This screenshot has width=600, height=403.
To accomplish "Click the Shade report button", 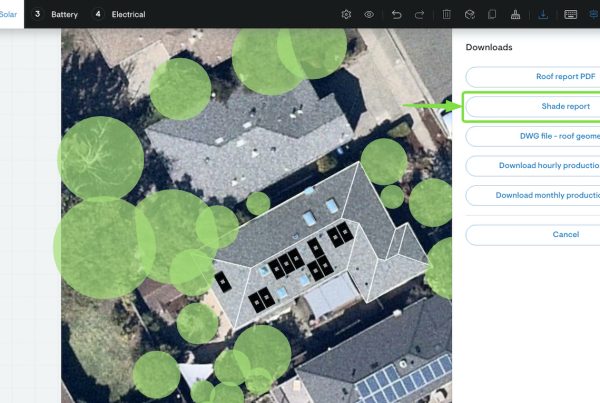I will [533, 106].
